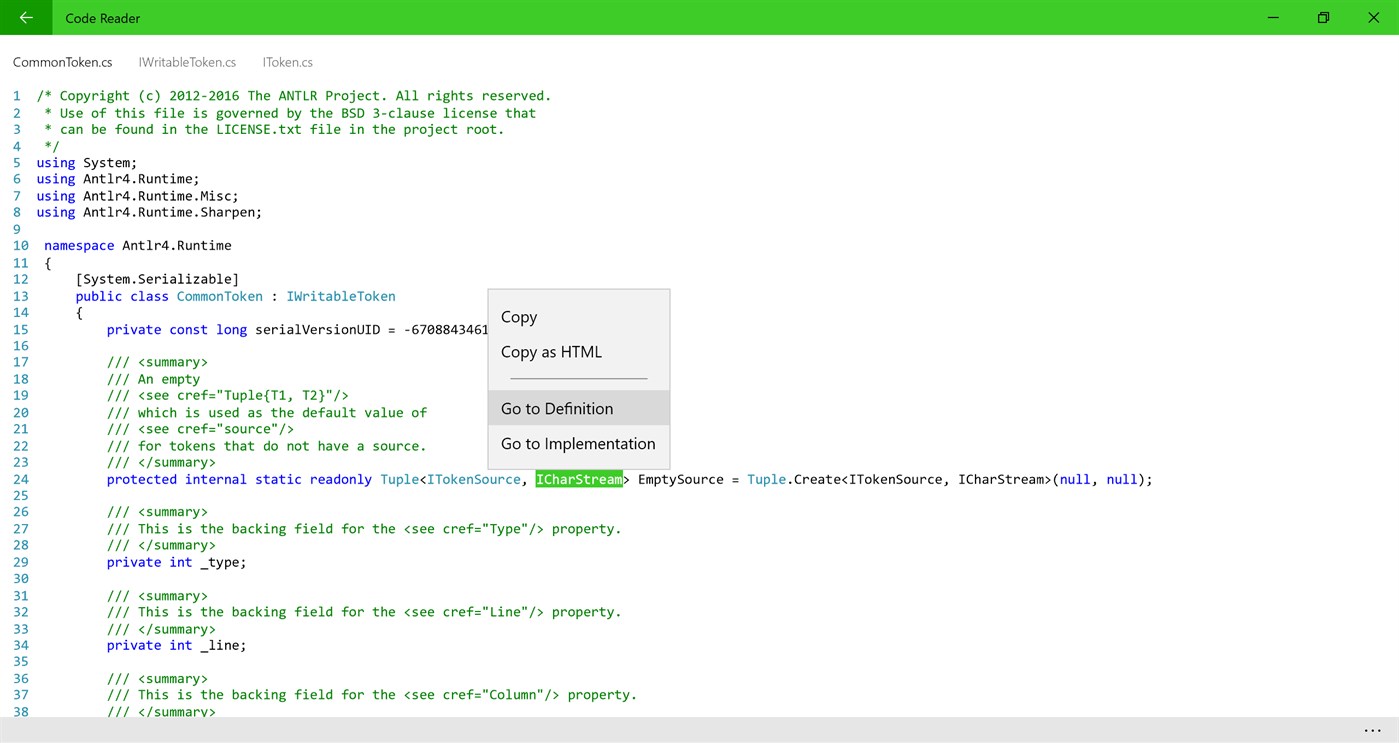Close the Code Reader window
The image size is (1399, 743).
(1373, 17)
